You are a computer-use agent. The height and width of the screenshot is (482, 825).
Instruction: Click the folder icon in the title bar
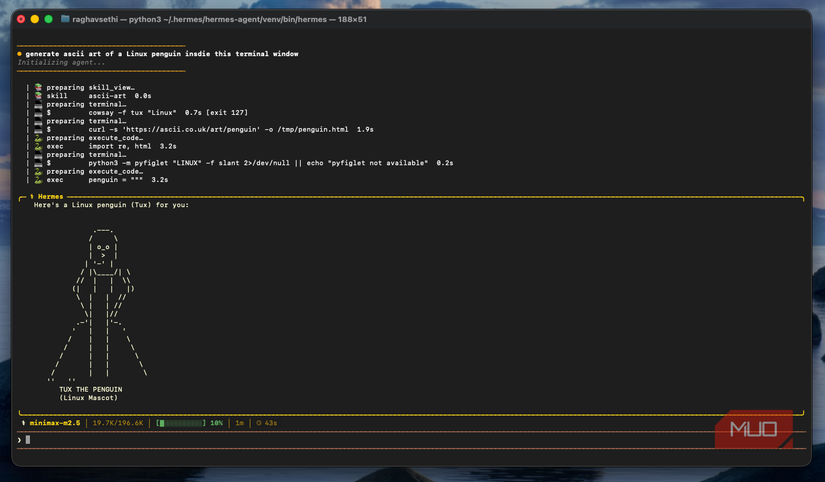point(65,19)
